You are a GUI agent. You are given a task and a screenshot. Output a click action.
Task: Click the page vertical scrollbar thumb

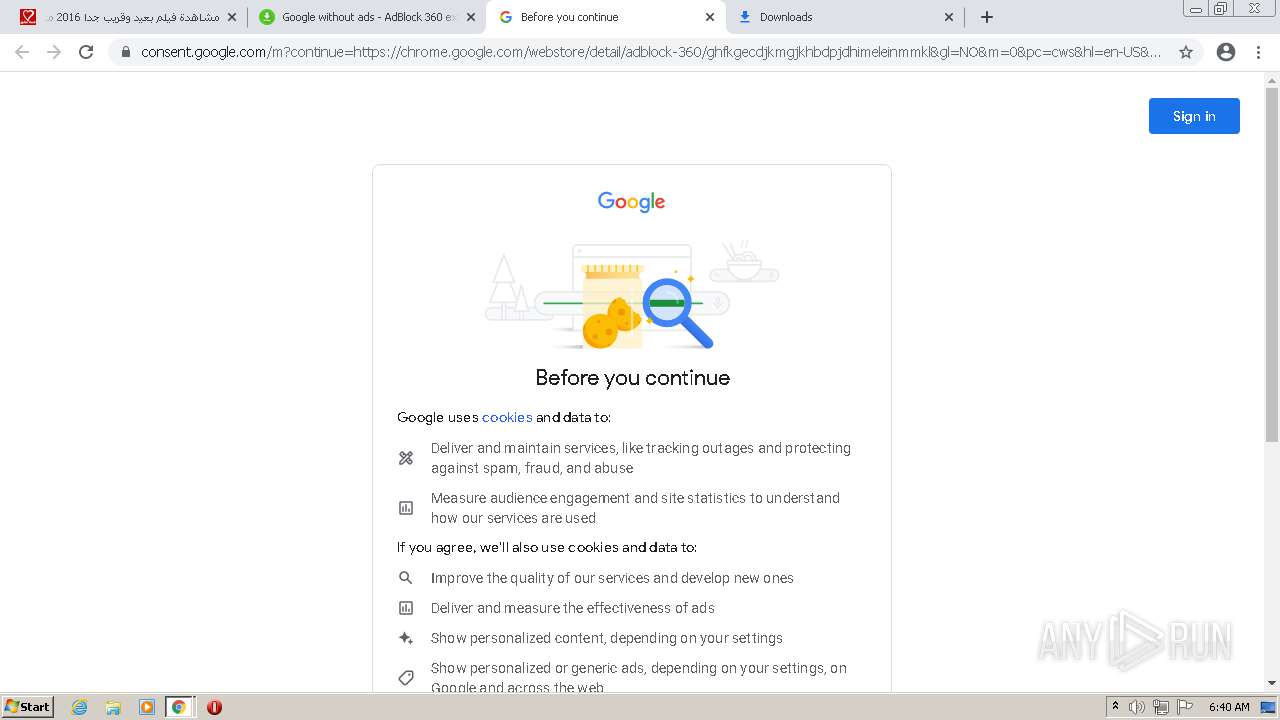click(x=1272, y=265)
